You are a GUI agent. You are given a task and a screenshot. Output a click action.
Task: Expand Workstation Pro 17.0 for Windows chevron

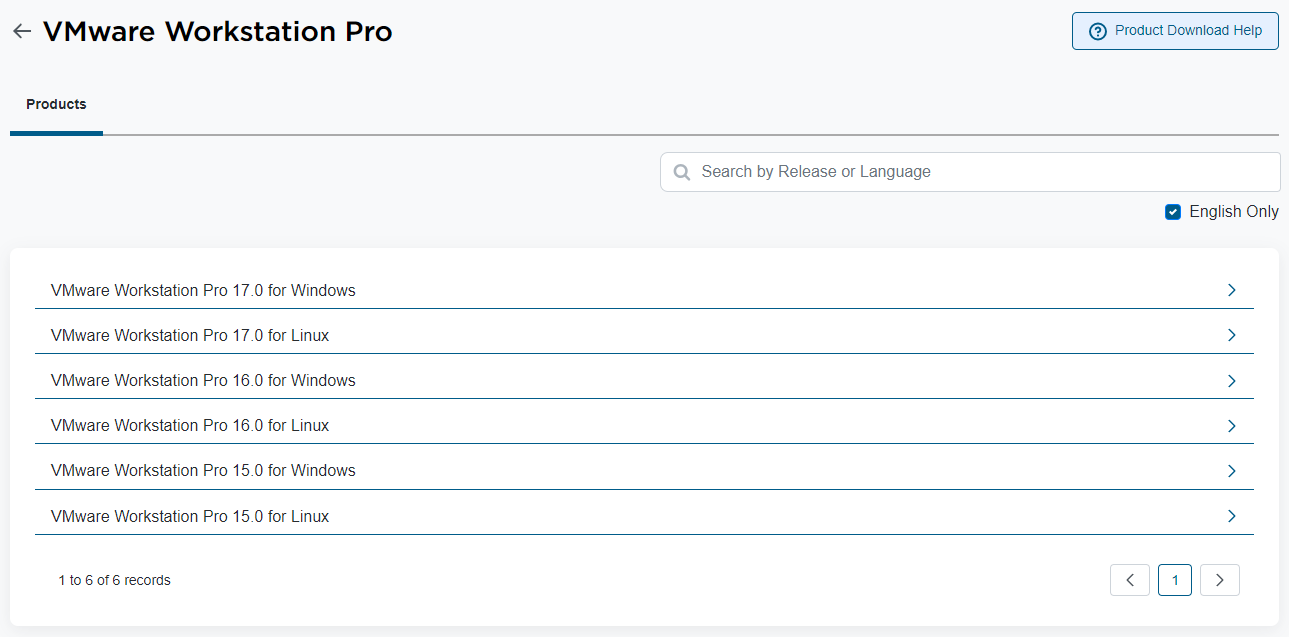[x=1232, y=290]
